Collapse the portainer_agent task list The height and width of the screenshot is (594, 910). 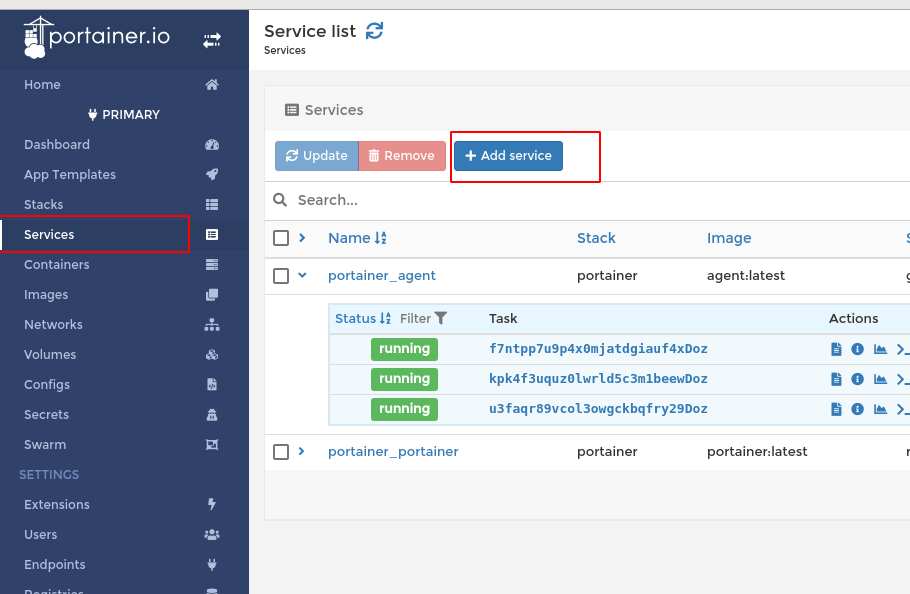tap(302, 276)
